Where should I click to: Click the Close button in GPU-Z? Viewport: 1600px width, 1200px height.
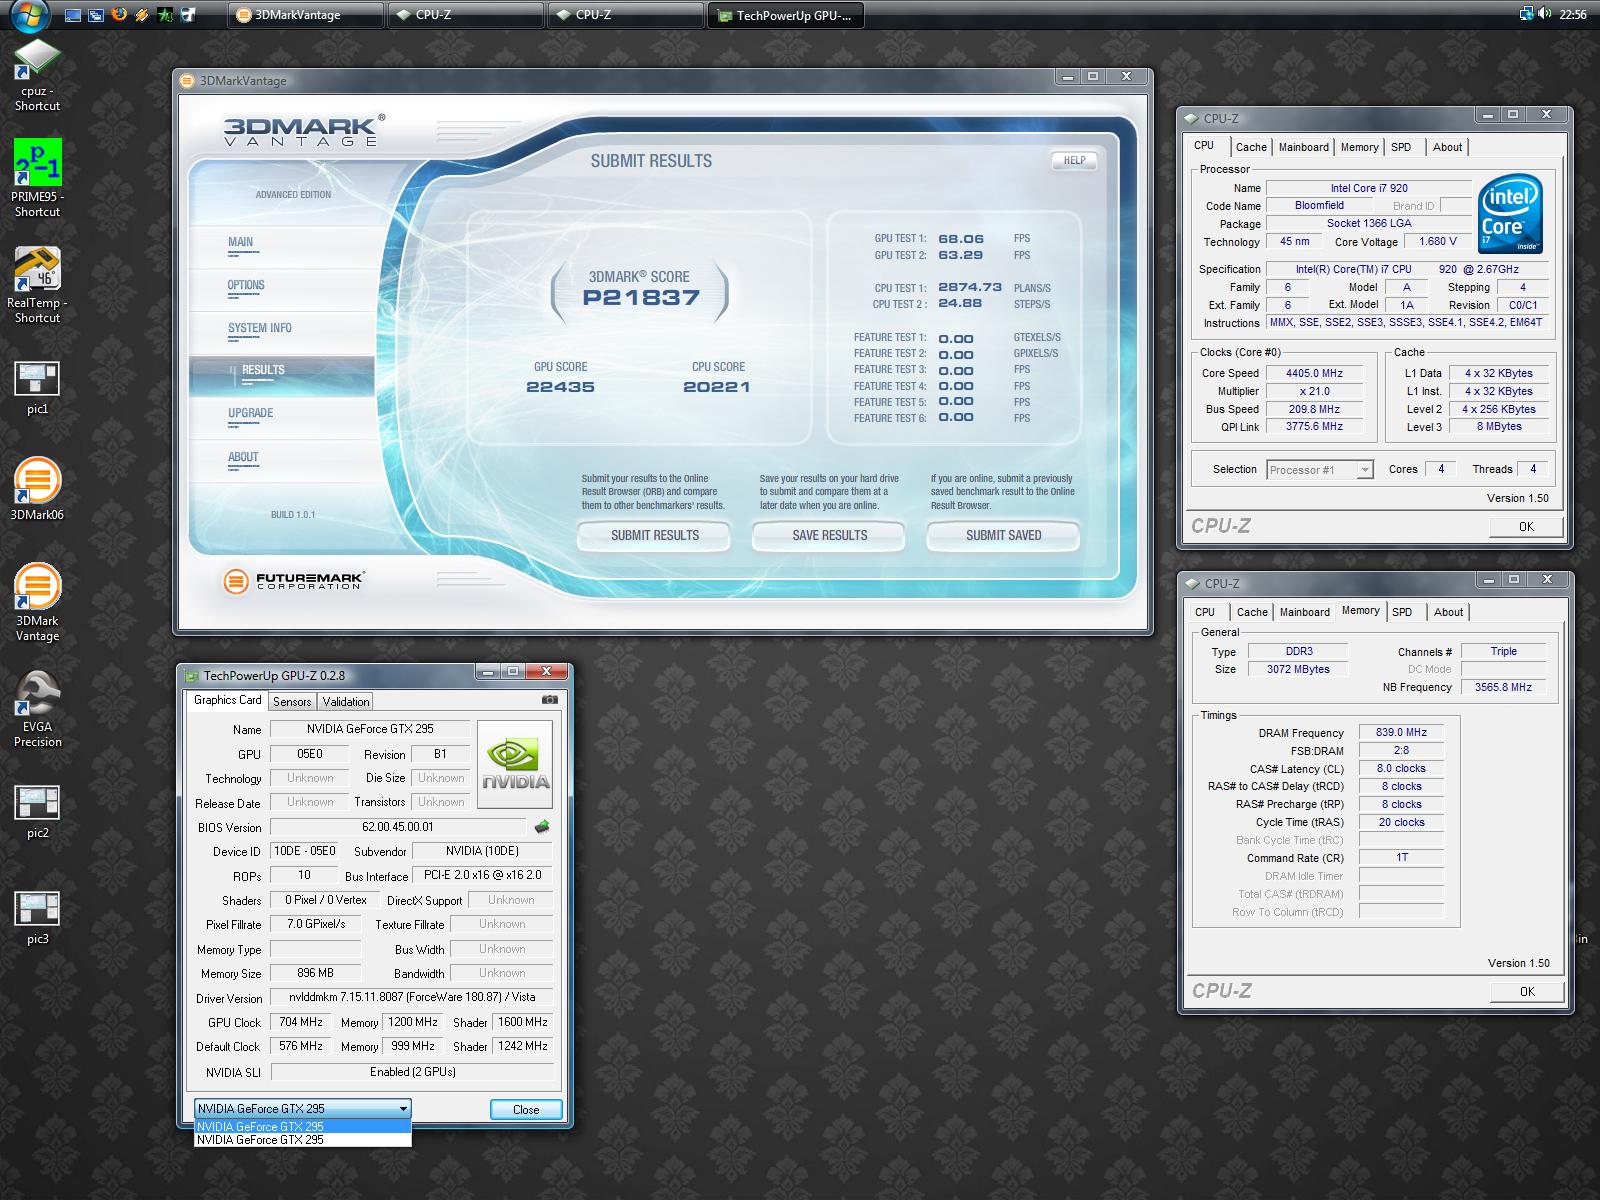[x=526, y=1109]
